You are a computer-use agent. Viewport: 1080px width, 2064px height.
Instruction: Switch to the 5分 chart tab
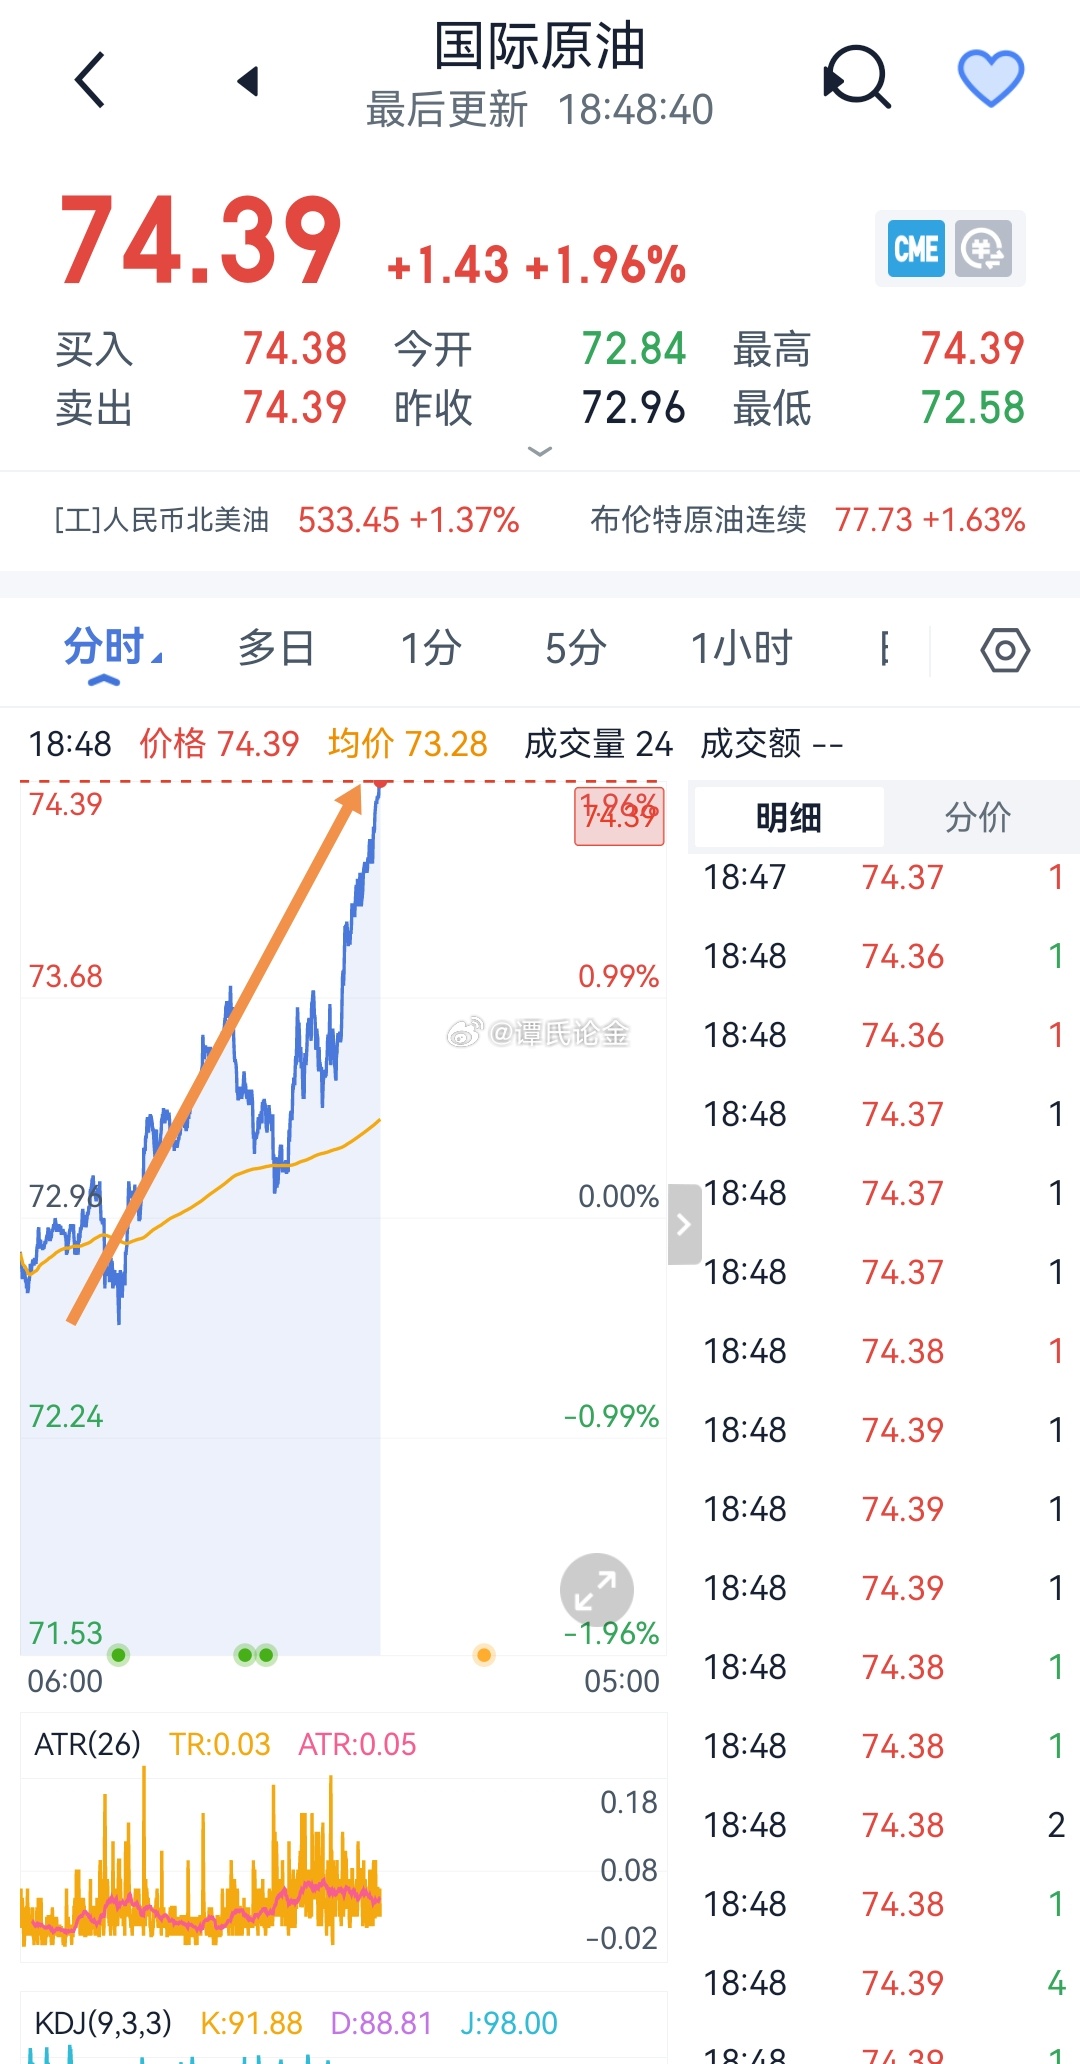point(575,648)
